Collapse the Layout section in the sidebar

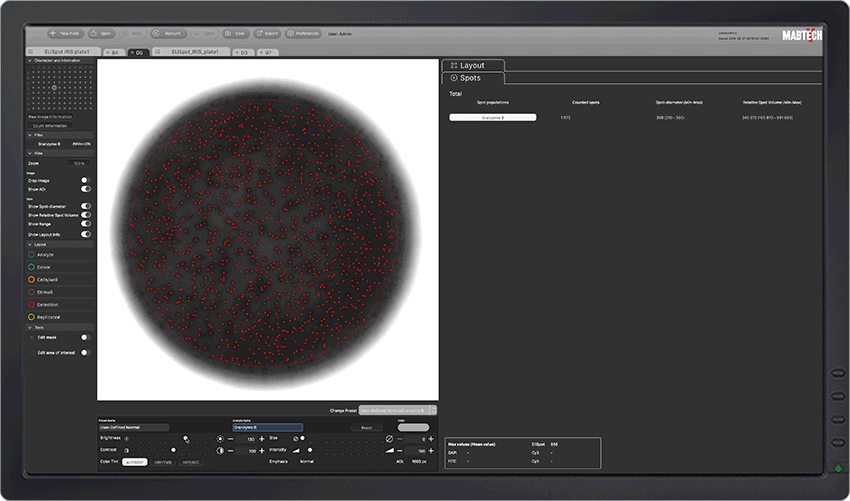tap(29, 244)
